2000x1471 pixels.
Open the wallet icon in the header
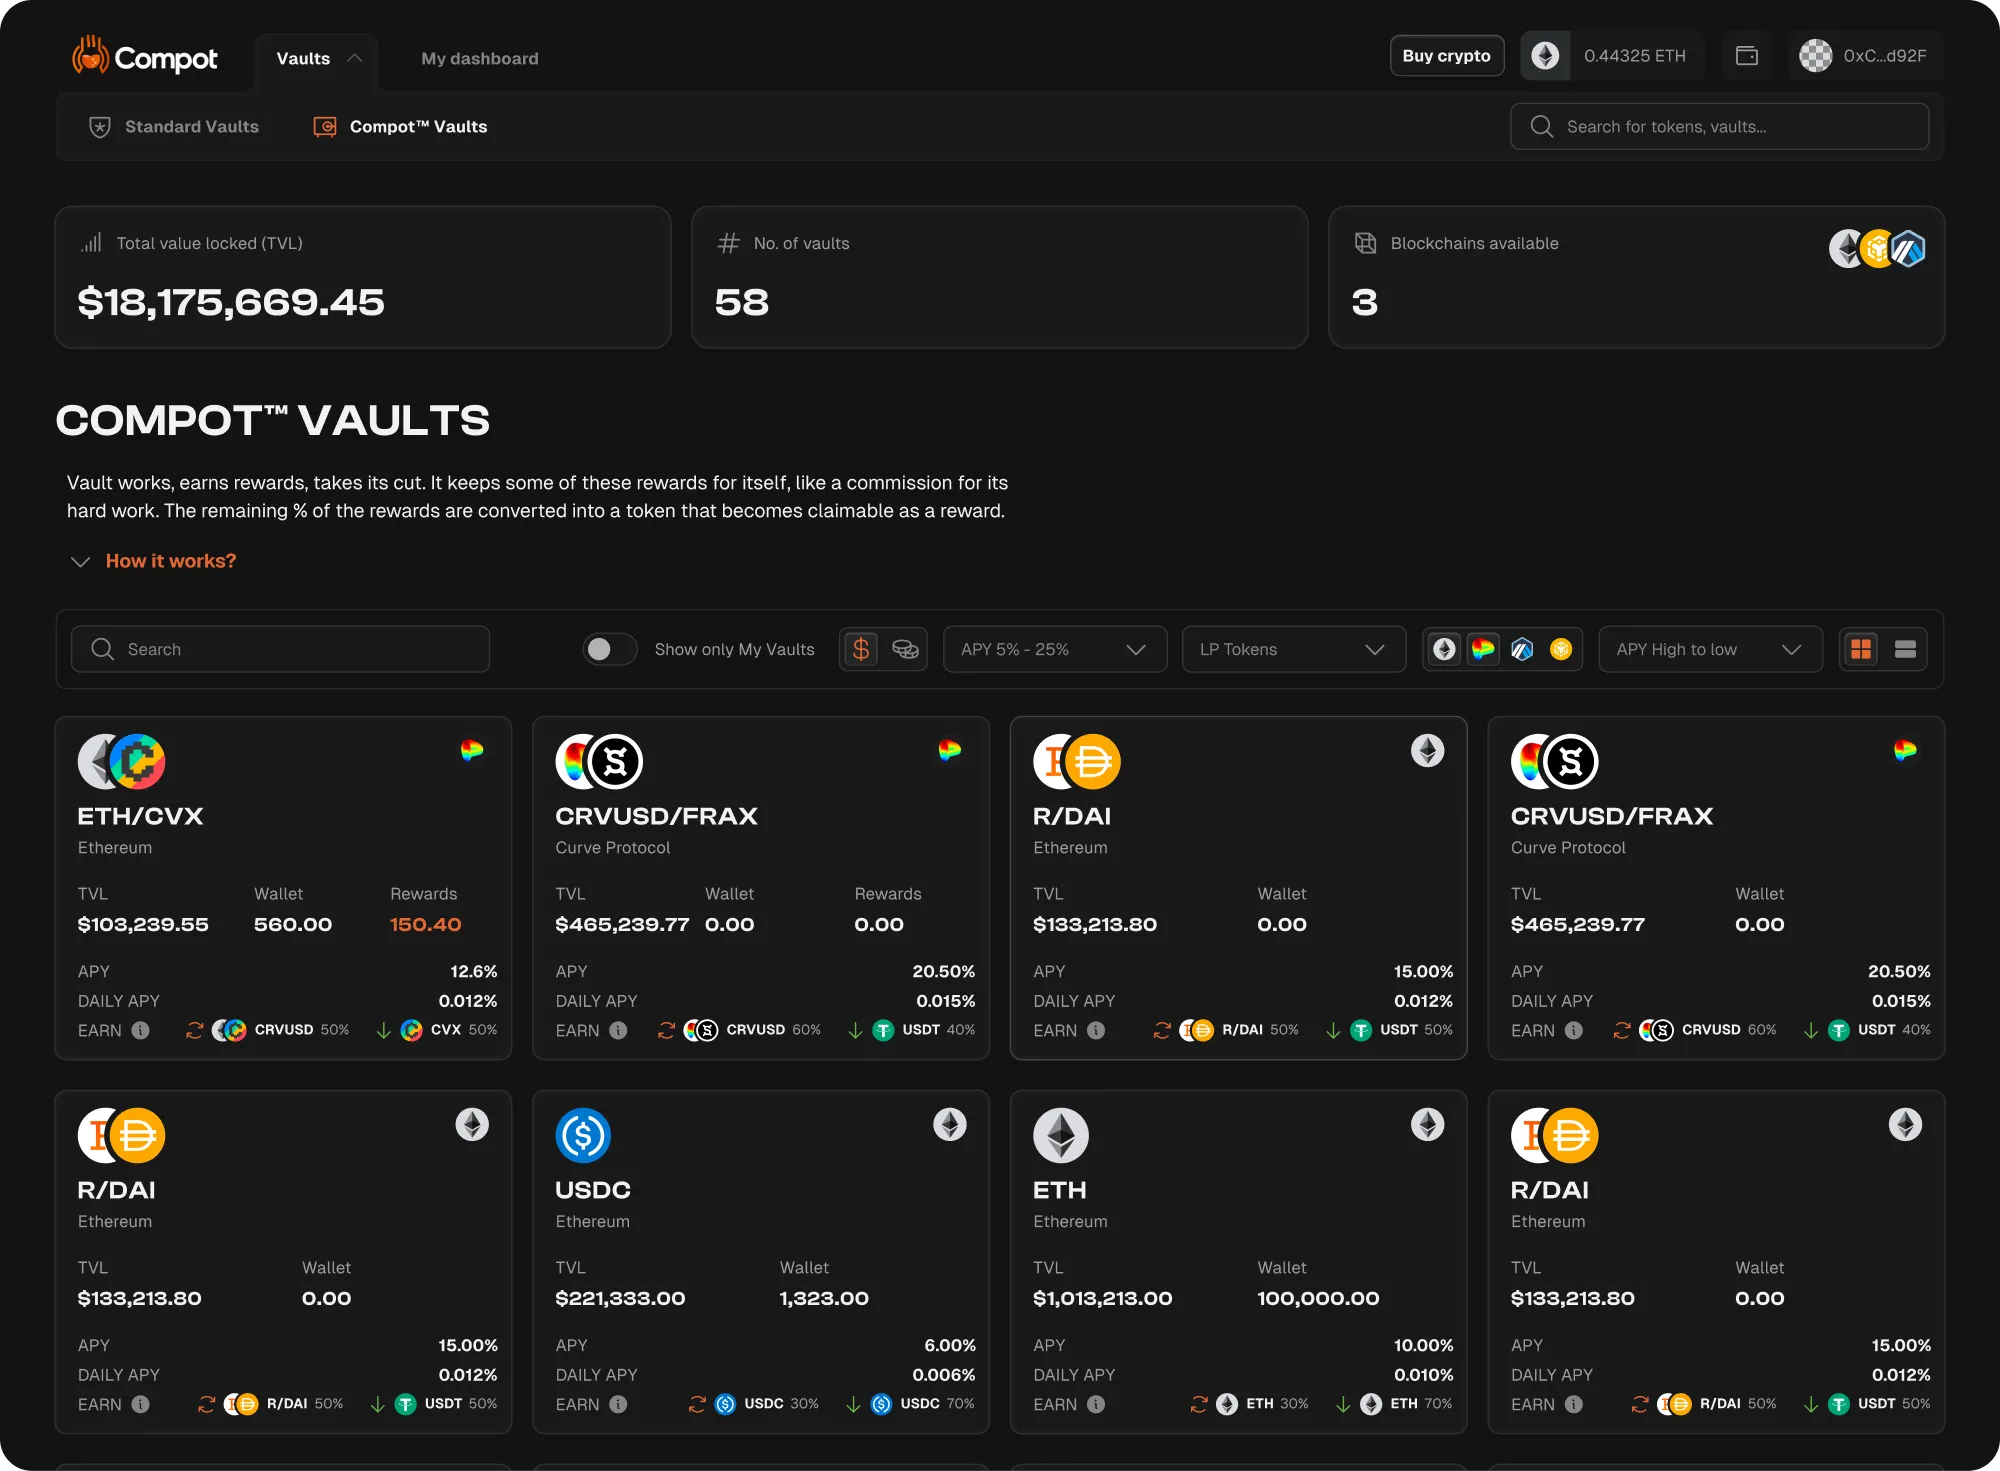[1746, 55]
